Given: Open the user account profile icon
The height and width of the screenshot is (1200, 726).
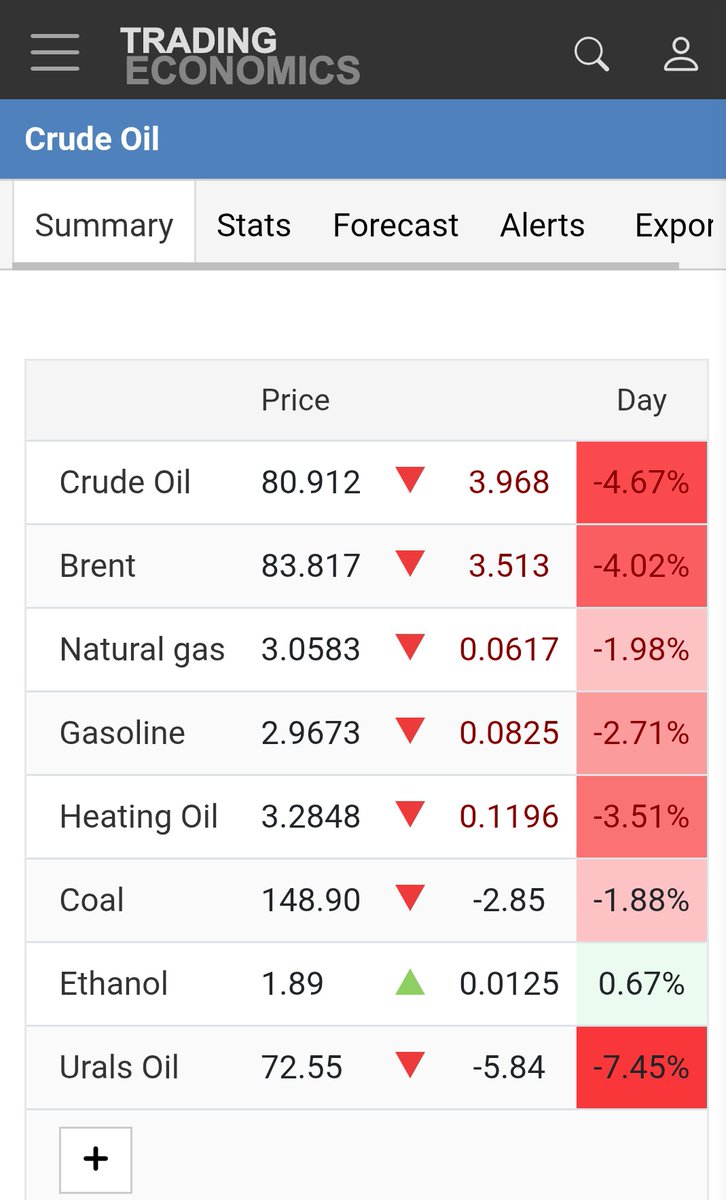Looking at the screenshot, I should [681, 52].
